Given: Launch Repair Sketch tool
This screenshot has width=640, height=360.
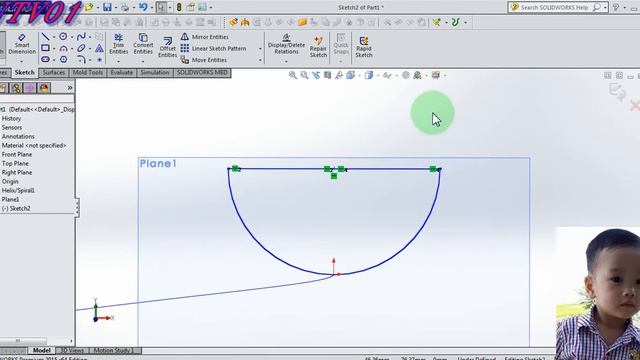Looking at the screenshot, I should click(318, 47).
